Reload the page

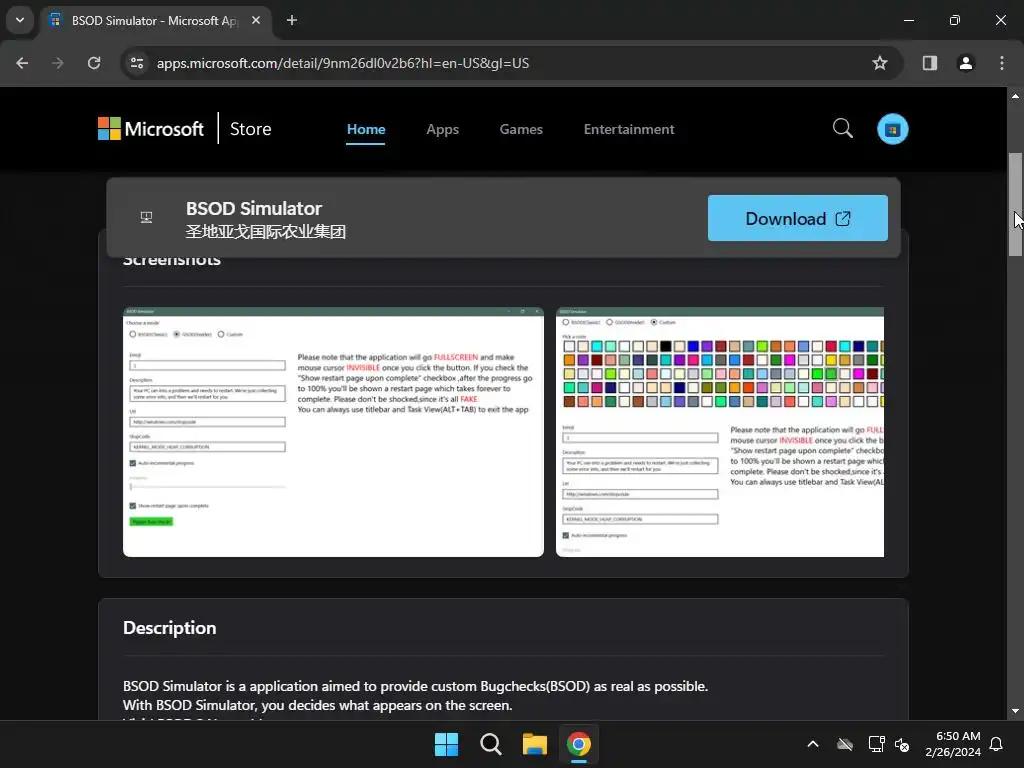point(94,63)
